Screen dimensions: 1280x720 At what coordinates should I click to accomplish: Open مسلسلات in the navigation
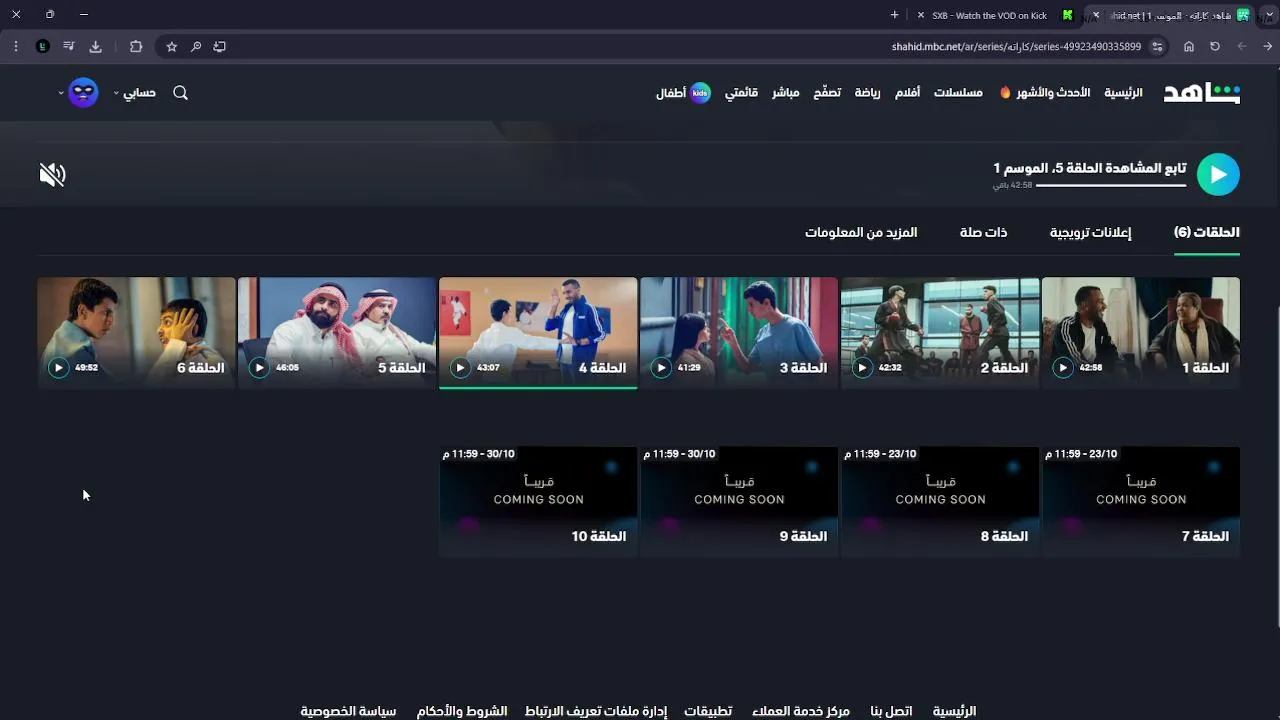click(958, 93)
